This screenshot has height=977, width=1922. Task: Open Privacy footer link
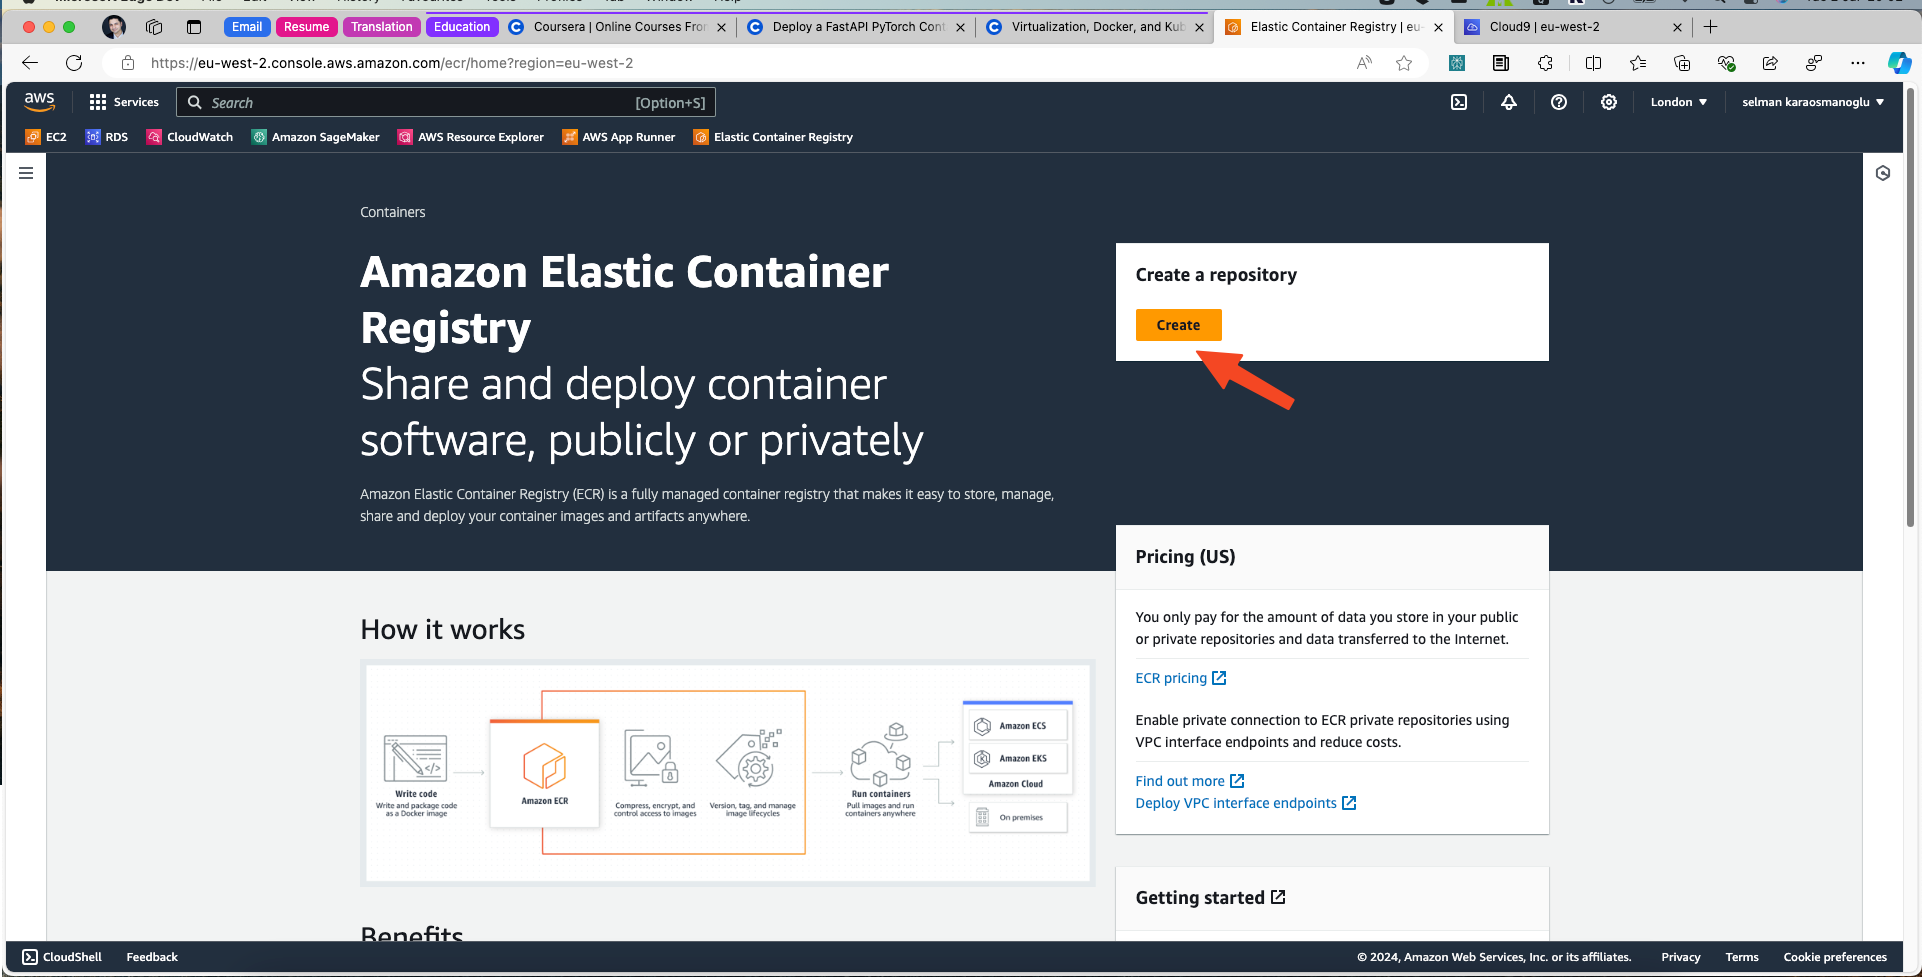click(1680, 957)
